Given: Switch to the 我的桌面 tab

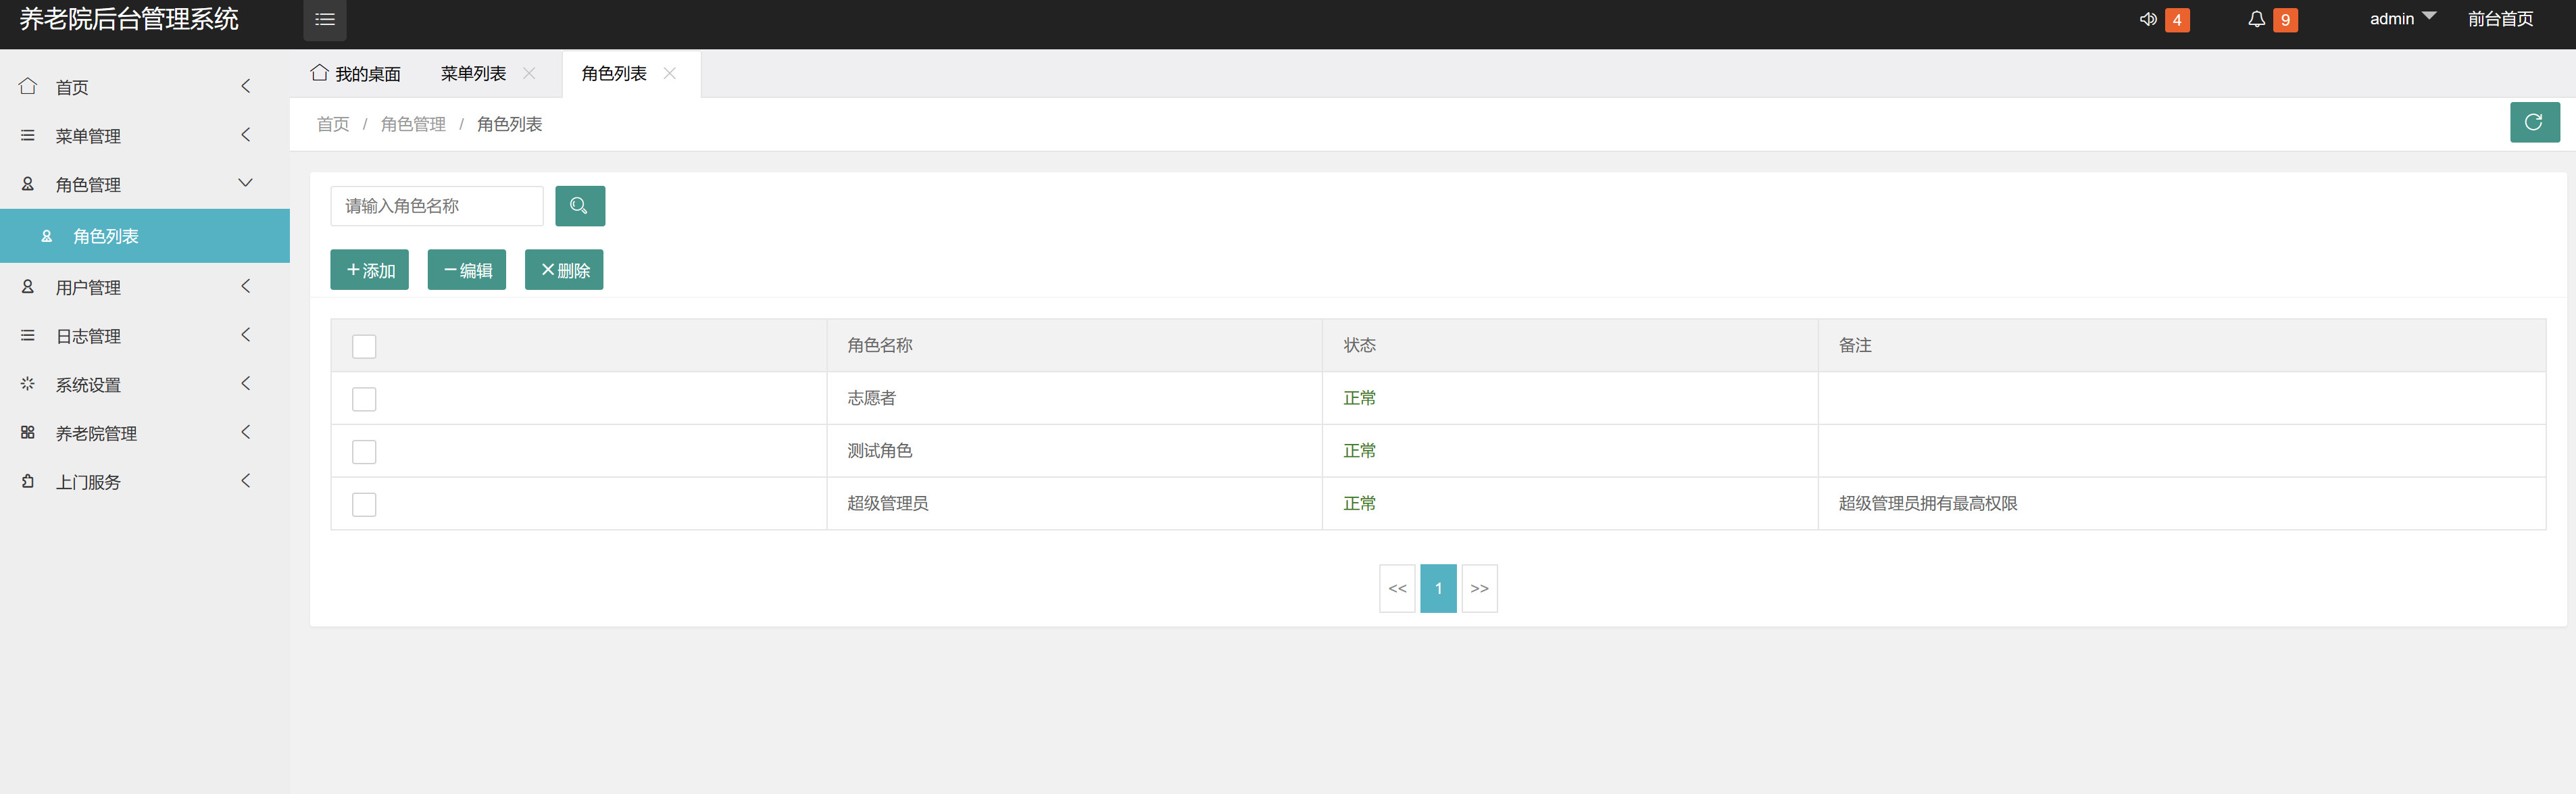Looking at the screenshot, I should [x=356, y=74].
